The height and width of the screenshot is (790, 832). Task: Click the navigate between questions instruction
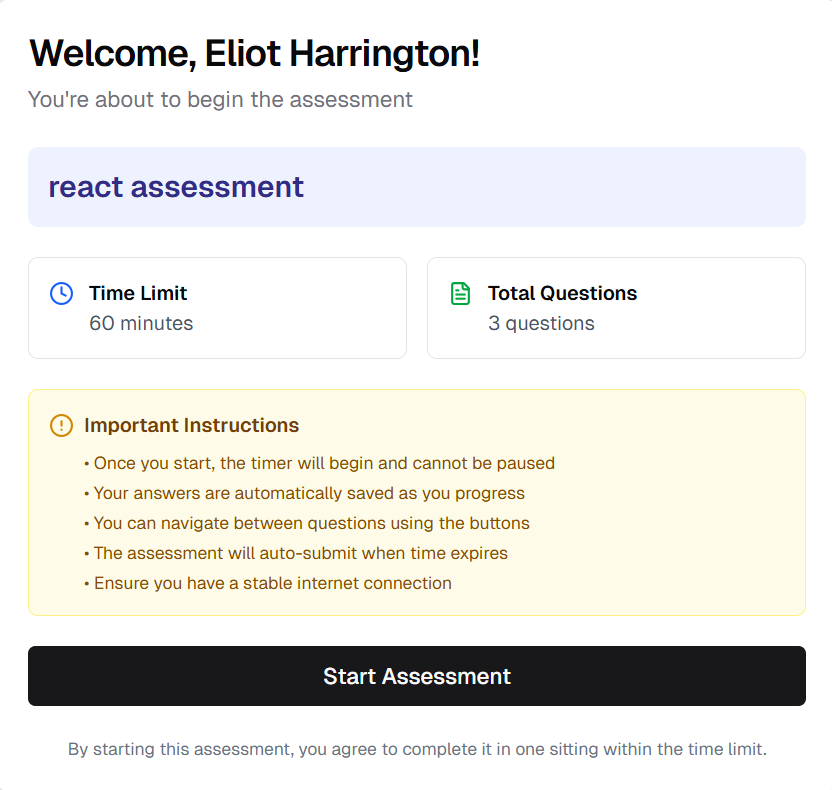click(x=311, y=523)
